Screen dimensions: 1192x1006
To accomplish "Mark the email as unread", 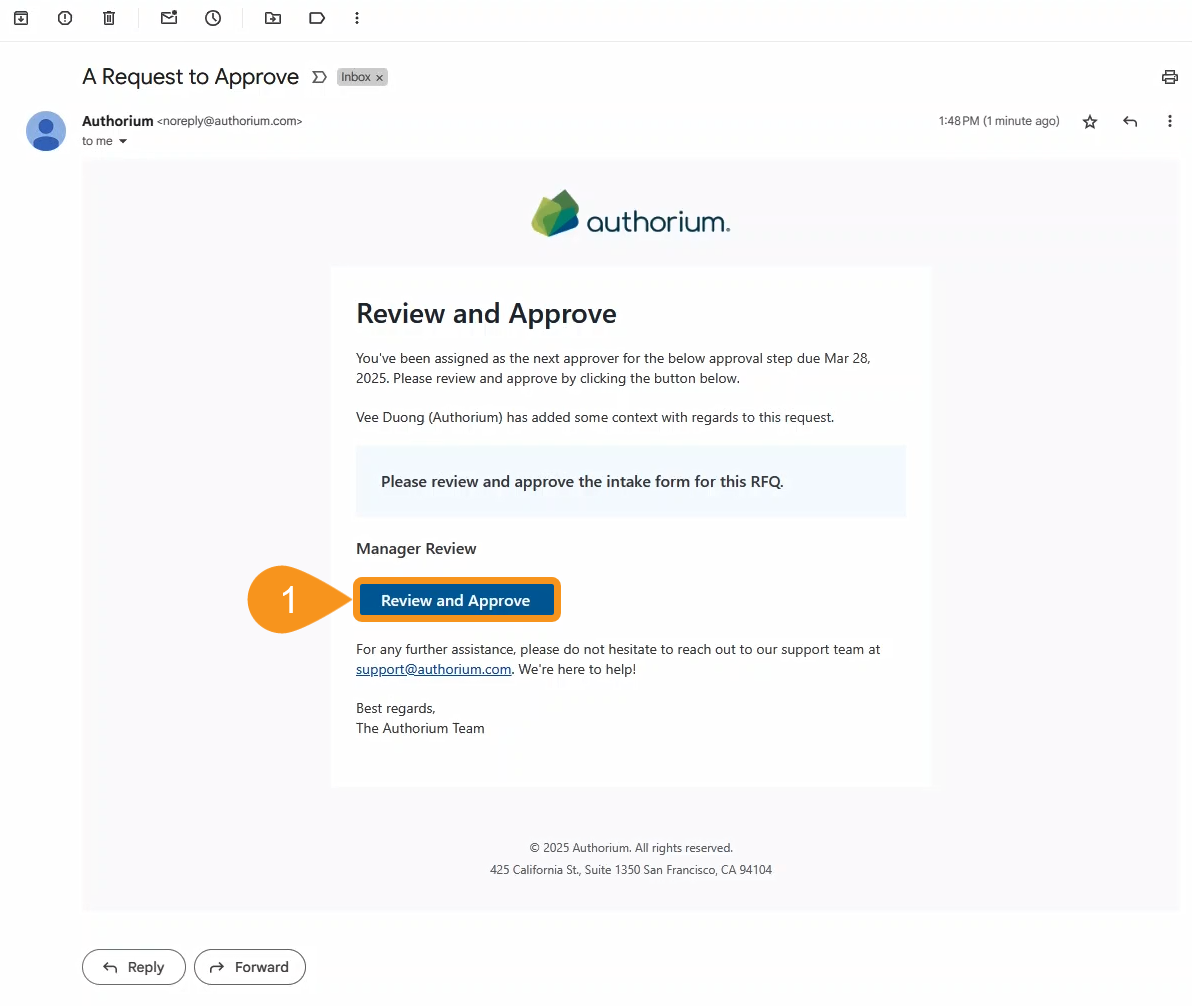I will pyautogui.click(x=168, y=18).
